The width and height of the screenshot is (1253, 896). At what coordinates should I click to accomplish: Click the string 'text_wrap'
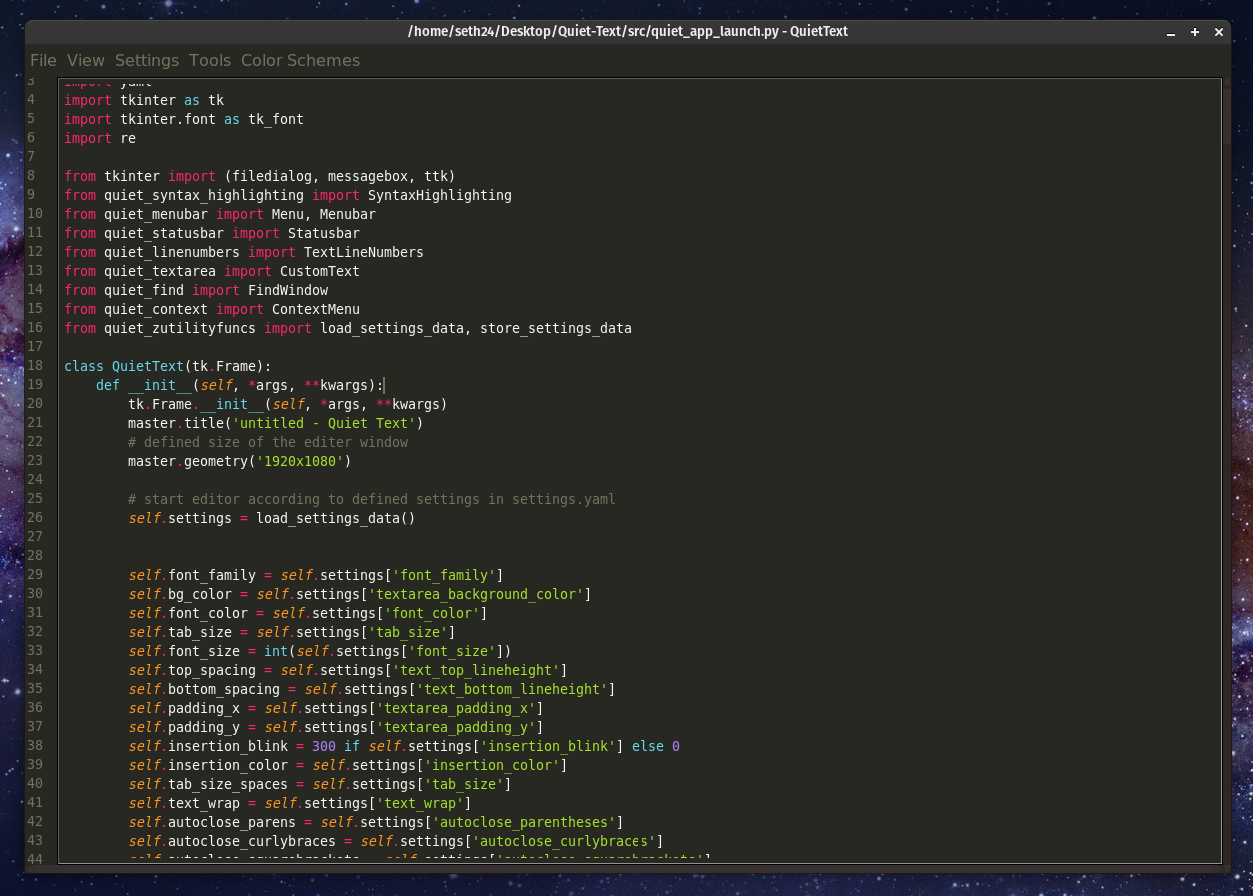click(x=419, y=803)
